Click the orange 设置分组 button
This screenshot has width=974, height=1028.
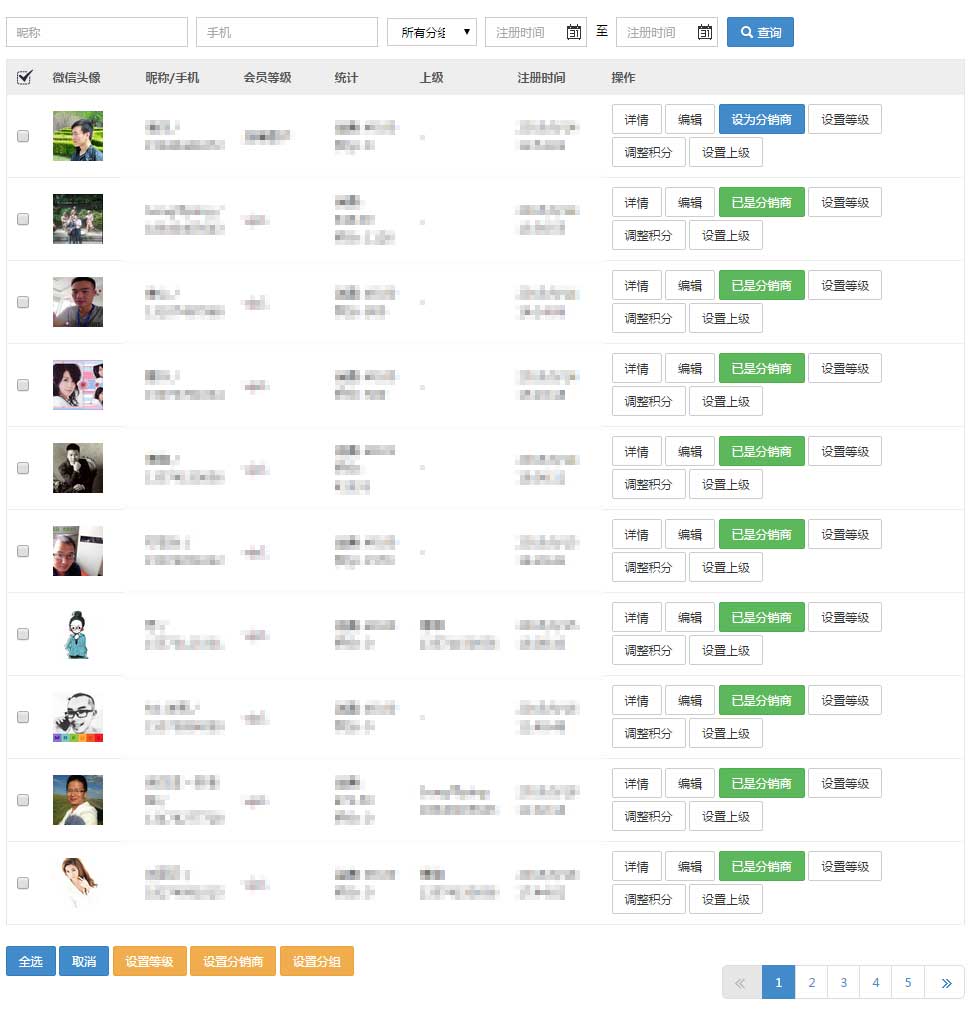(316, 962)
